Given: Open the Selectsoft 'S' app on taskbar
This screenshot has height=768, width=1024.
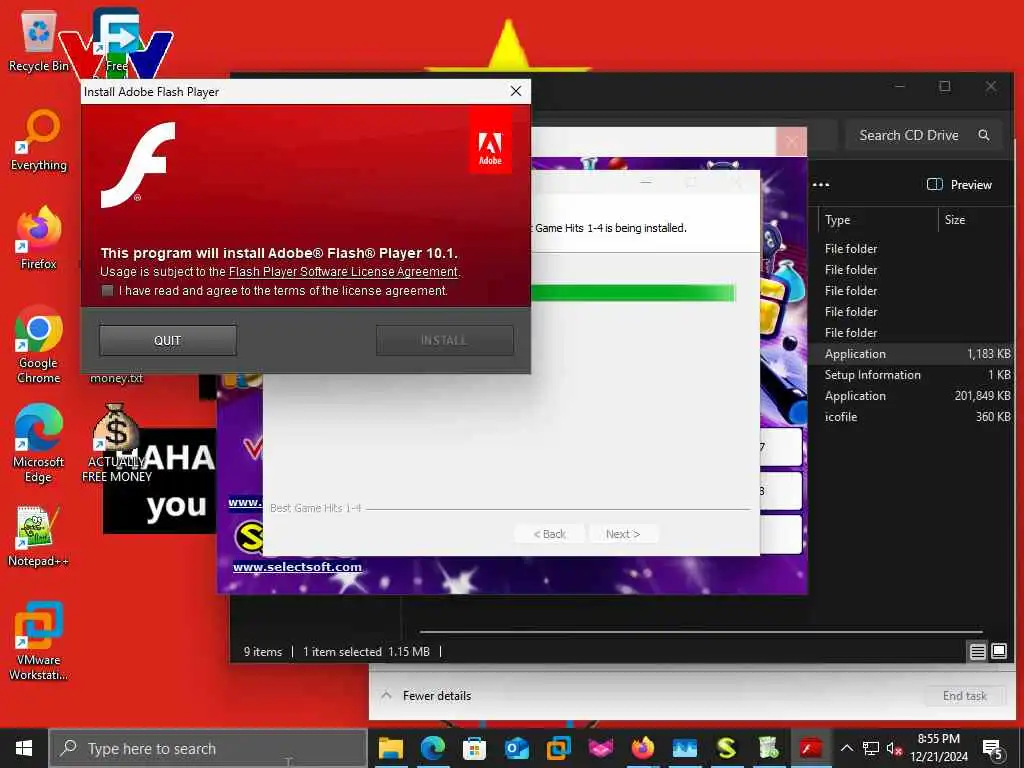Looking at the screenshot, I should point(727,748).
